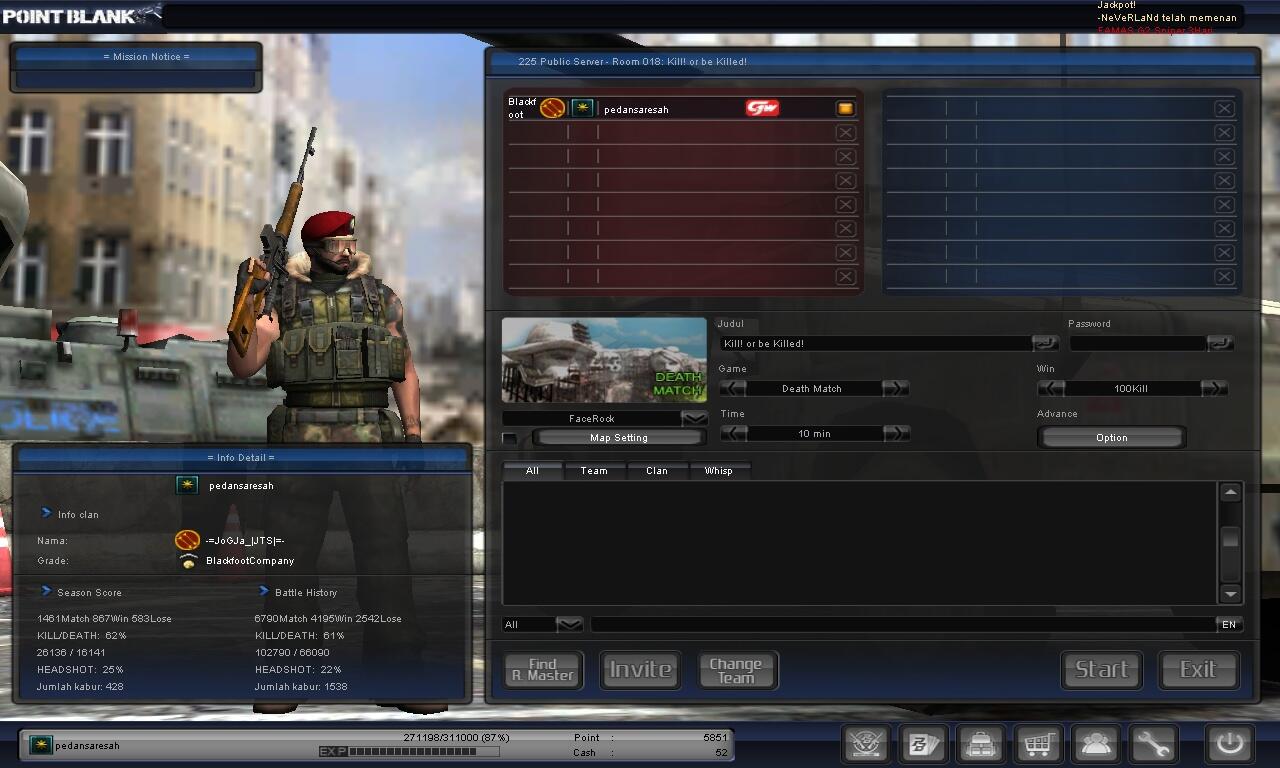Switch to Whisp chat tab

(719, 470)
